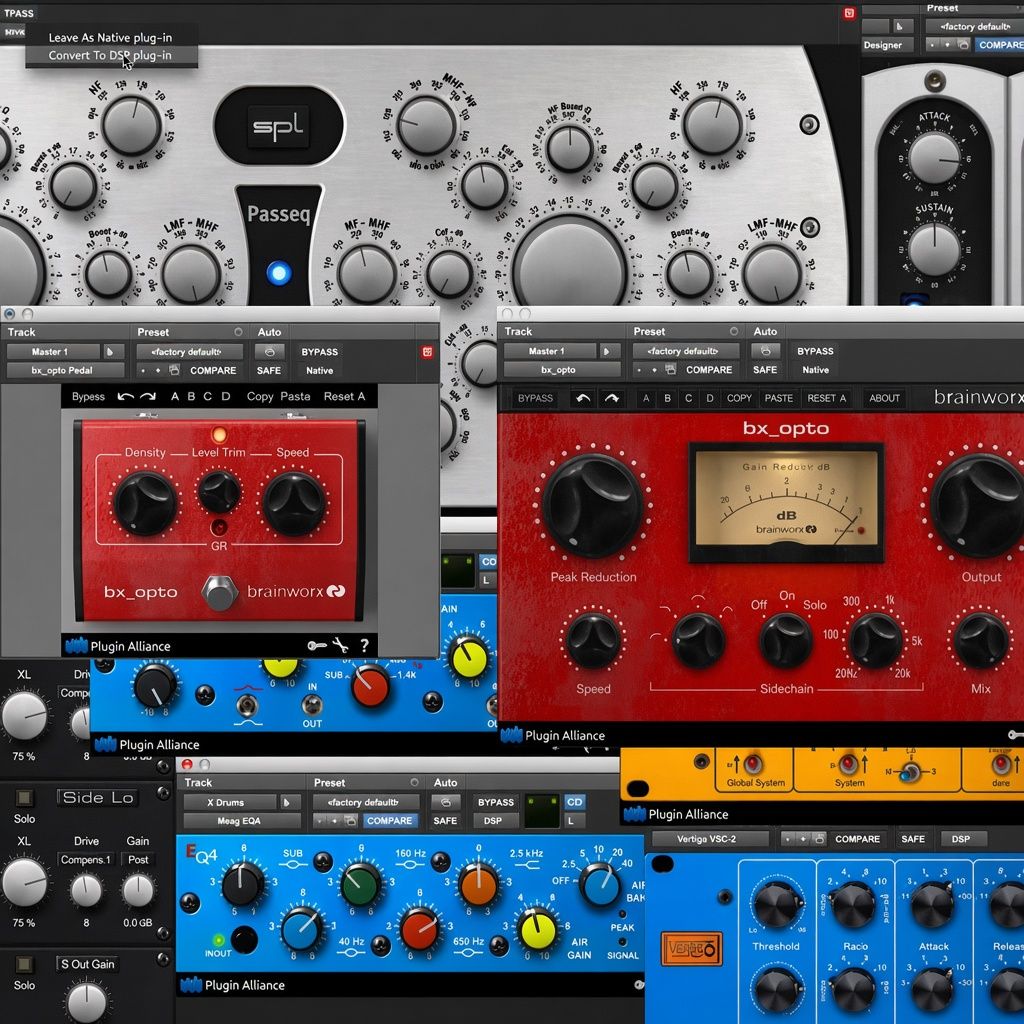Click PASTE in bx_opto brainworx toolbar
This screenshot has height=1024, width=1024.
pos(779,398)
